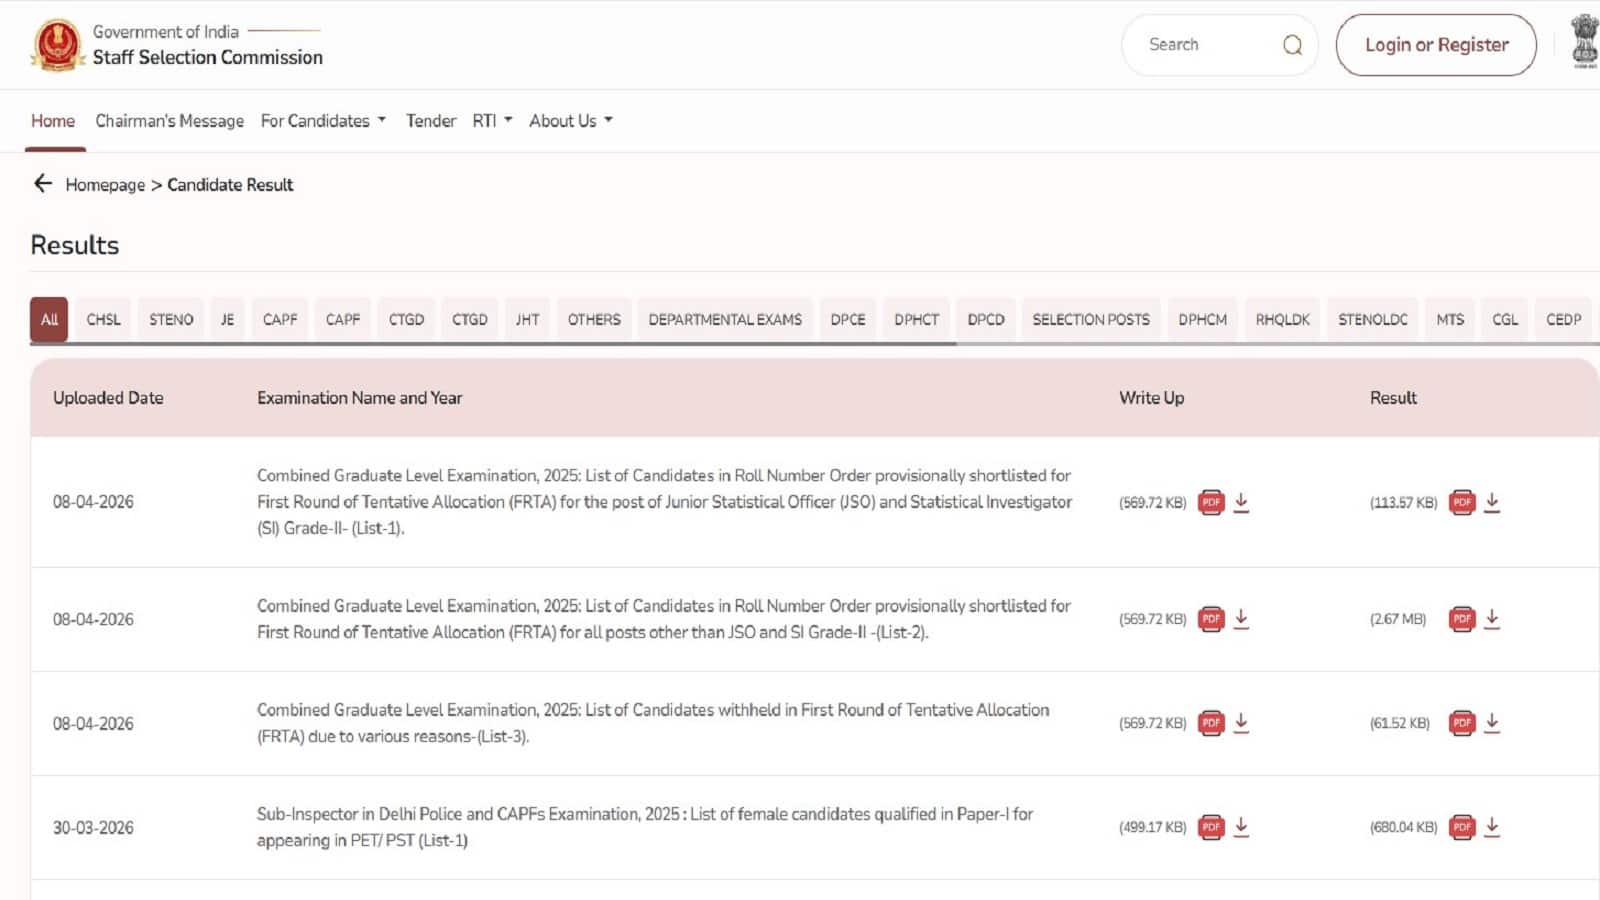Click the Login or Register button
Screen dimensions: 1600x900
click(x=1435, y=44)
